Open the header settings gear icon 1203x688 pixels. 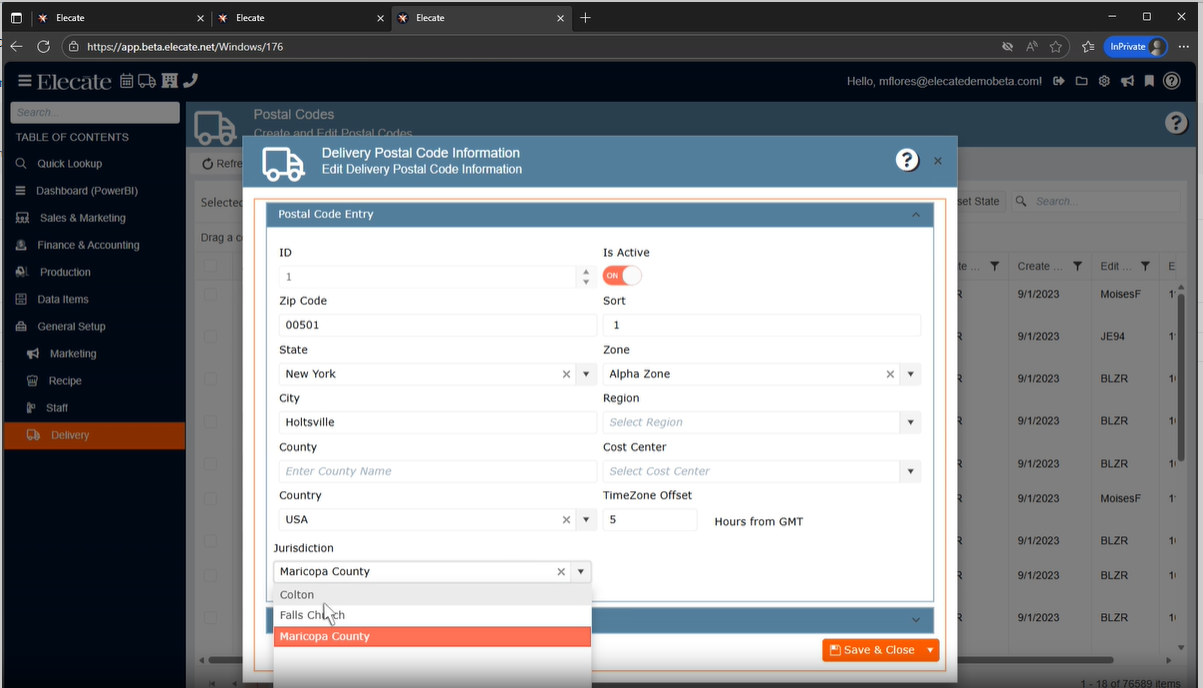[1104, 81]
